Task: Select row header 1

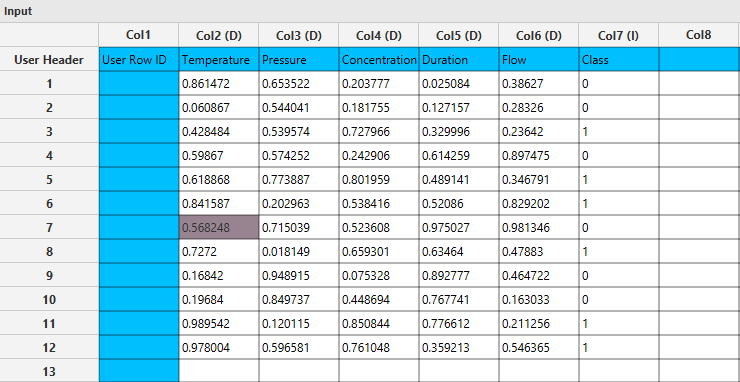Action: (49, 84)
